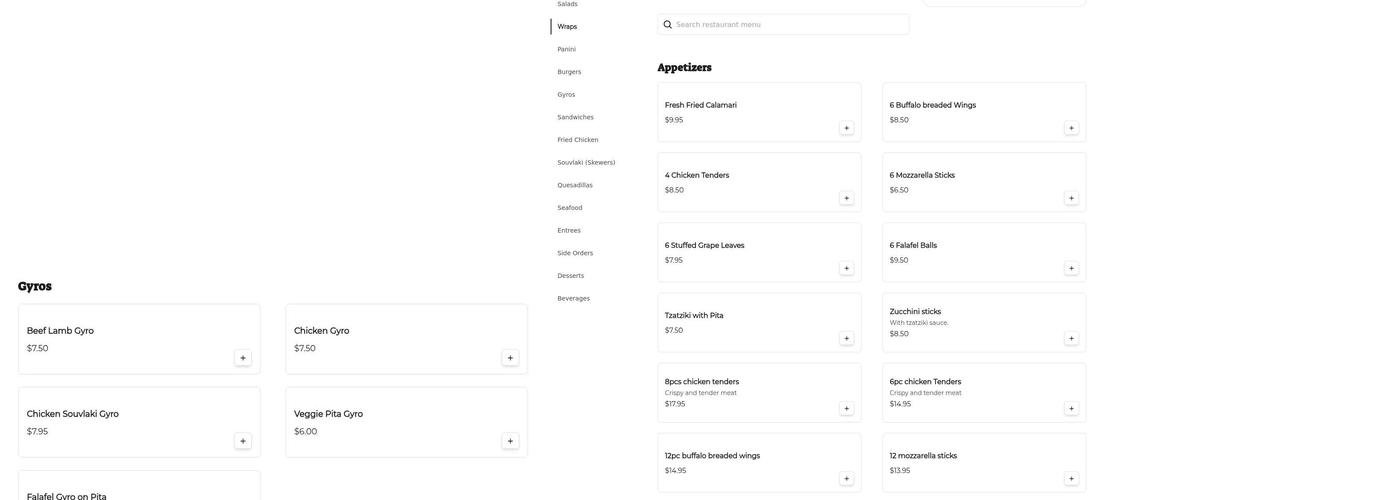Click plus icon for Chicken Souvlaki Gyro
Viewport: 1400px width, 500px height.
pyautogui.click(x=243, y=441)
